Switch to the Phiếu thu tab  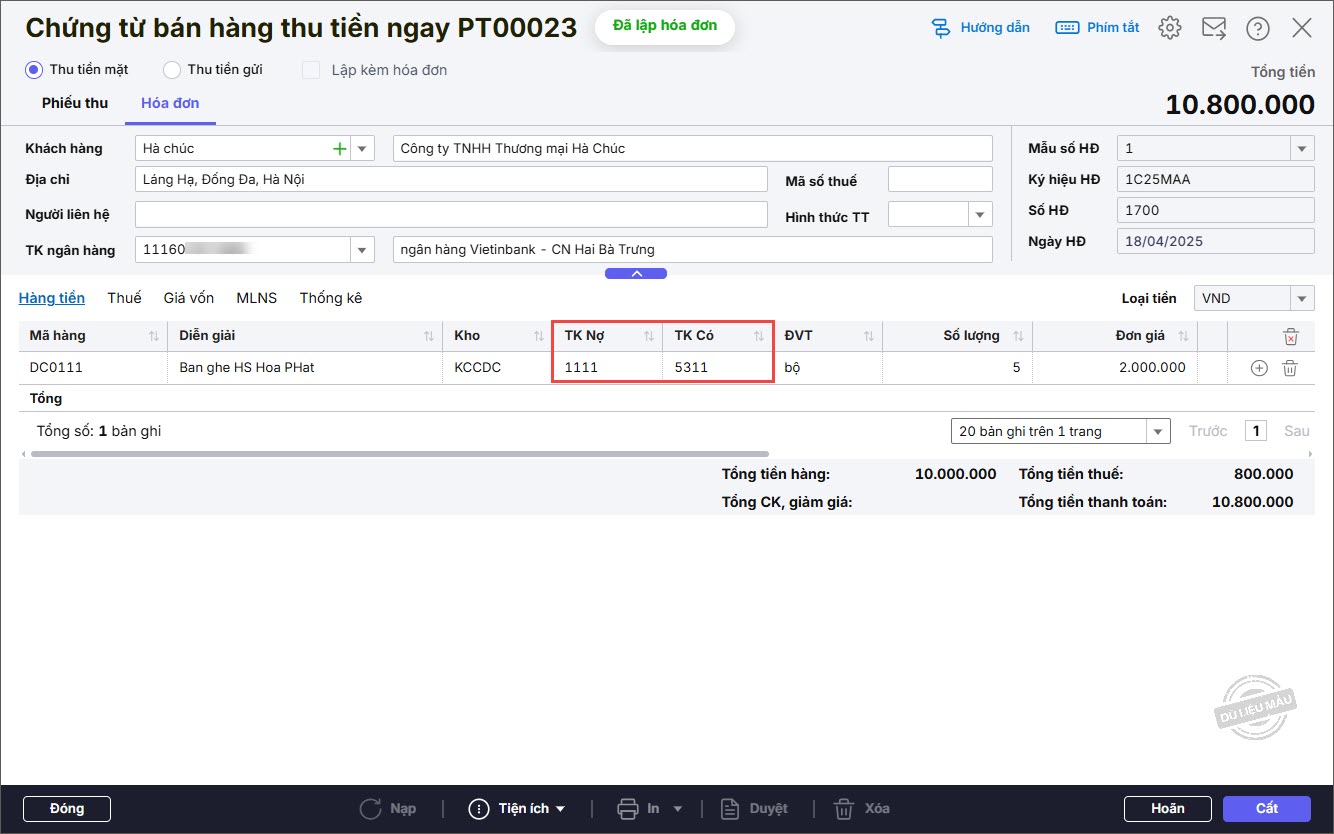tap(75, 103)
